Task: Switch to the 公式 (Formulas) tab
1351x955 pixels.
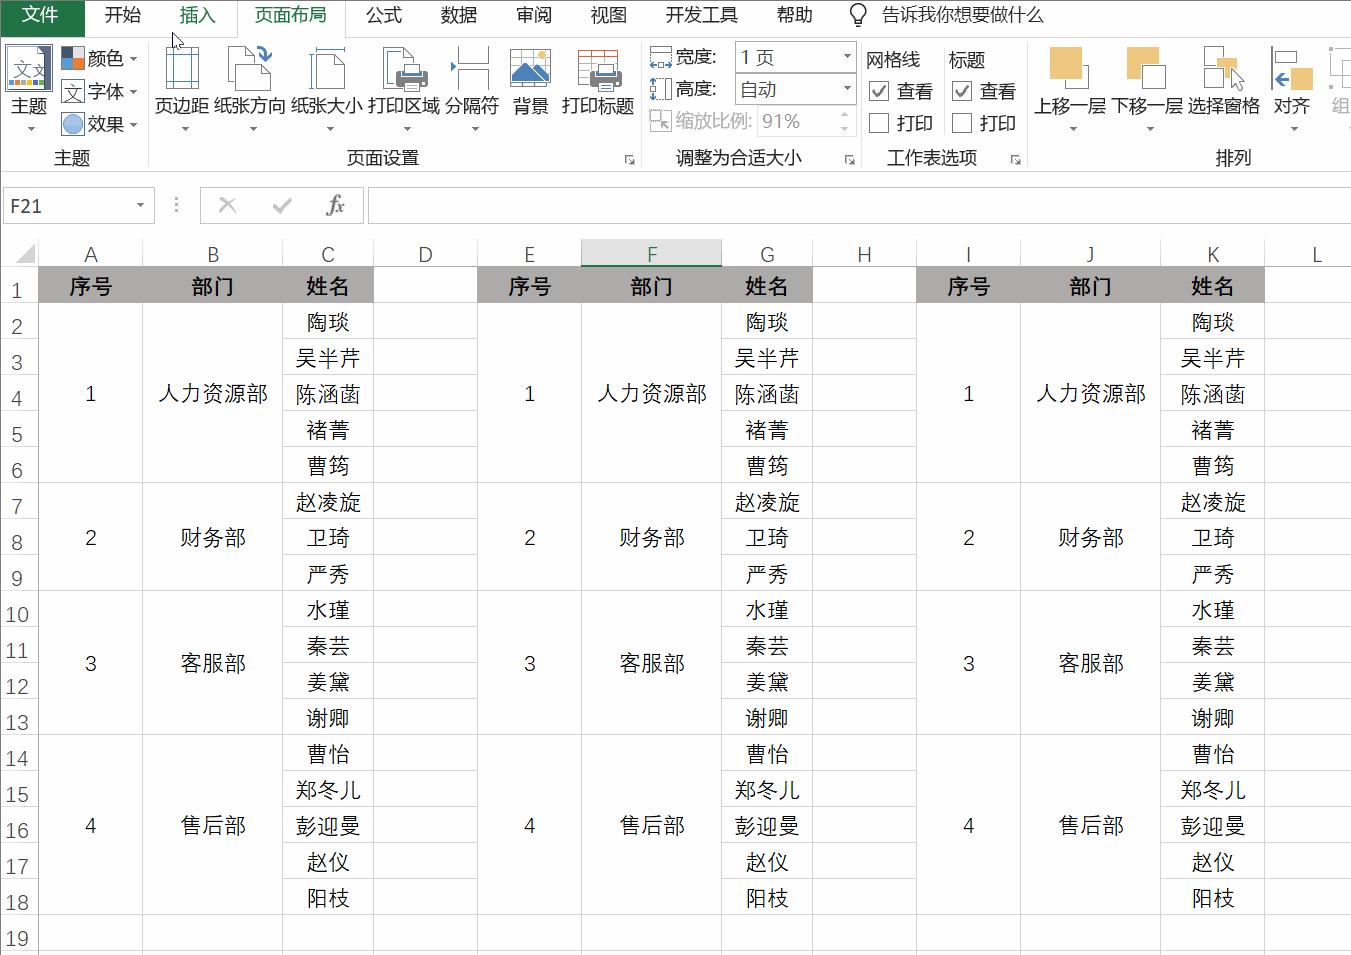Action: [x=383, y=15]
